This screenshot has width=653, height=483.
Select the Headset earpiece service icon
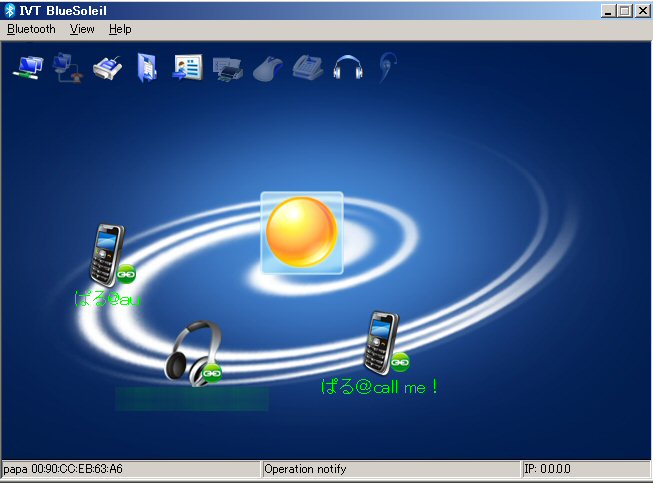[387, 67]
